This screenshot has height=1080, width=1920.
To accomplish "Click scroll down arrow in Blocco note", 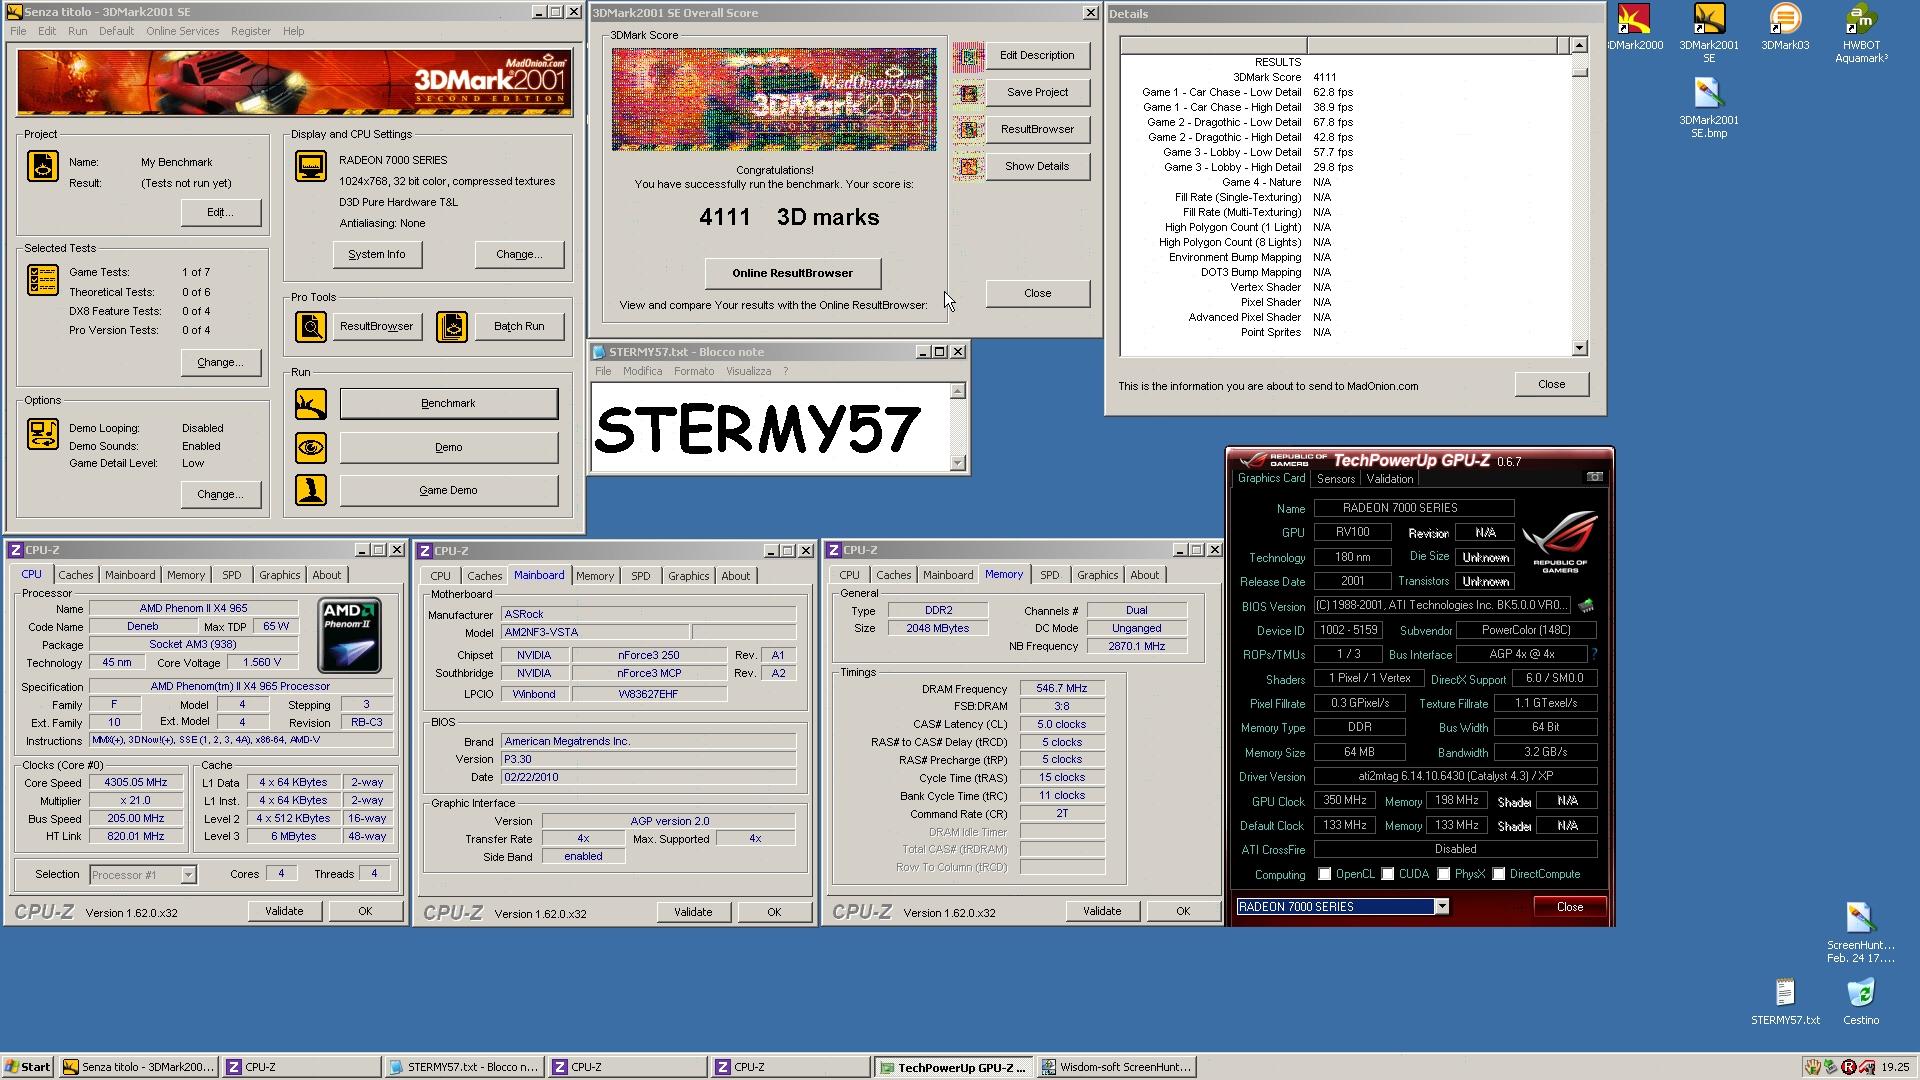I will pos(958,463).
